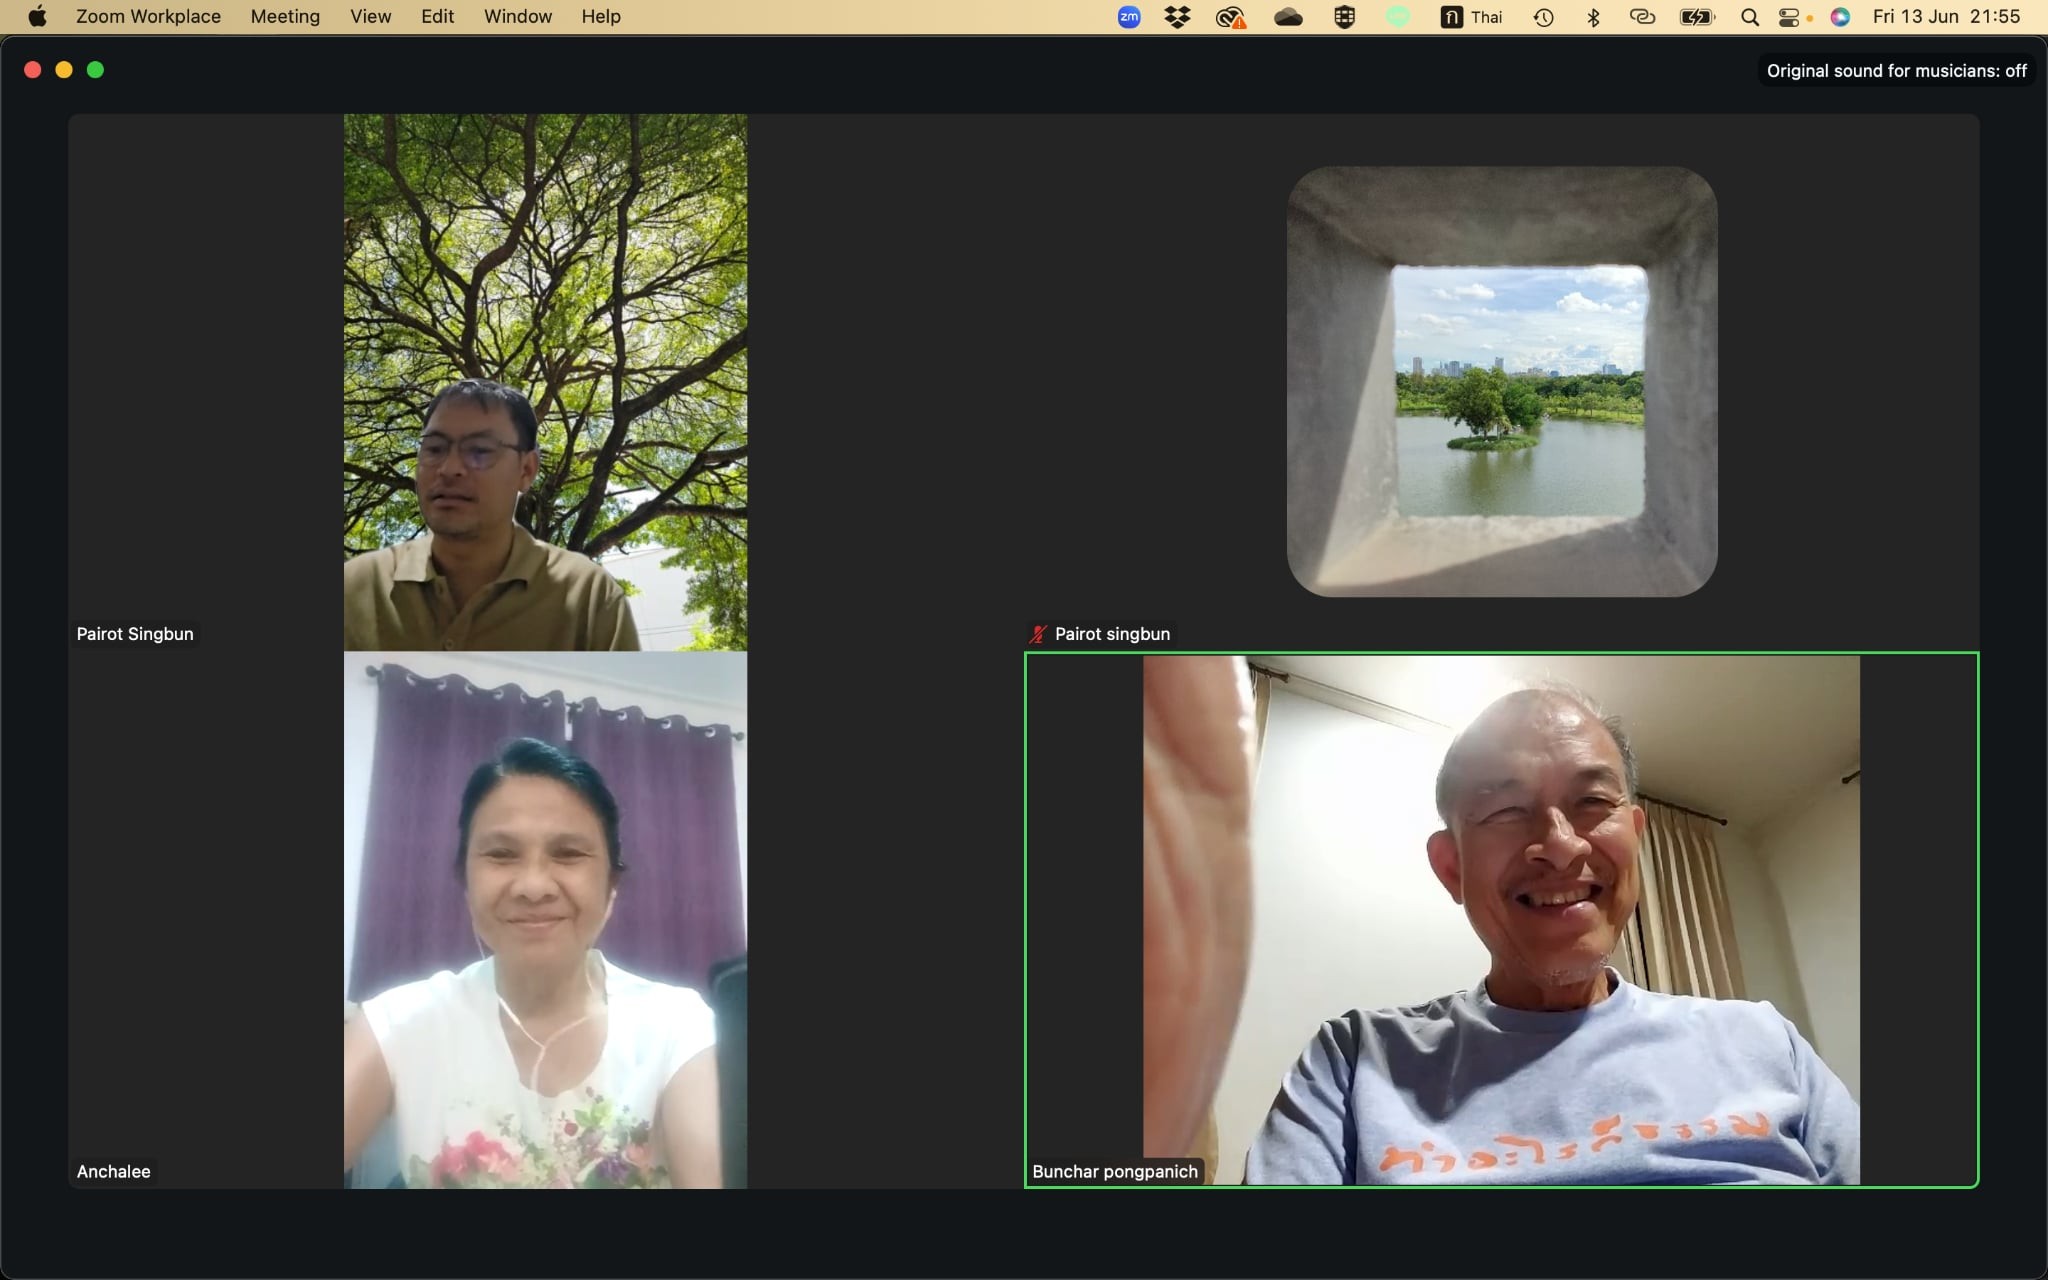Click the Zoom menu bar status icon

coord(1129,17)
